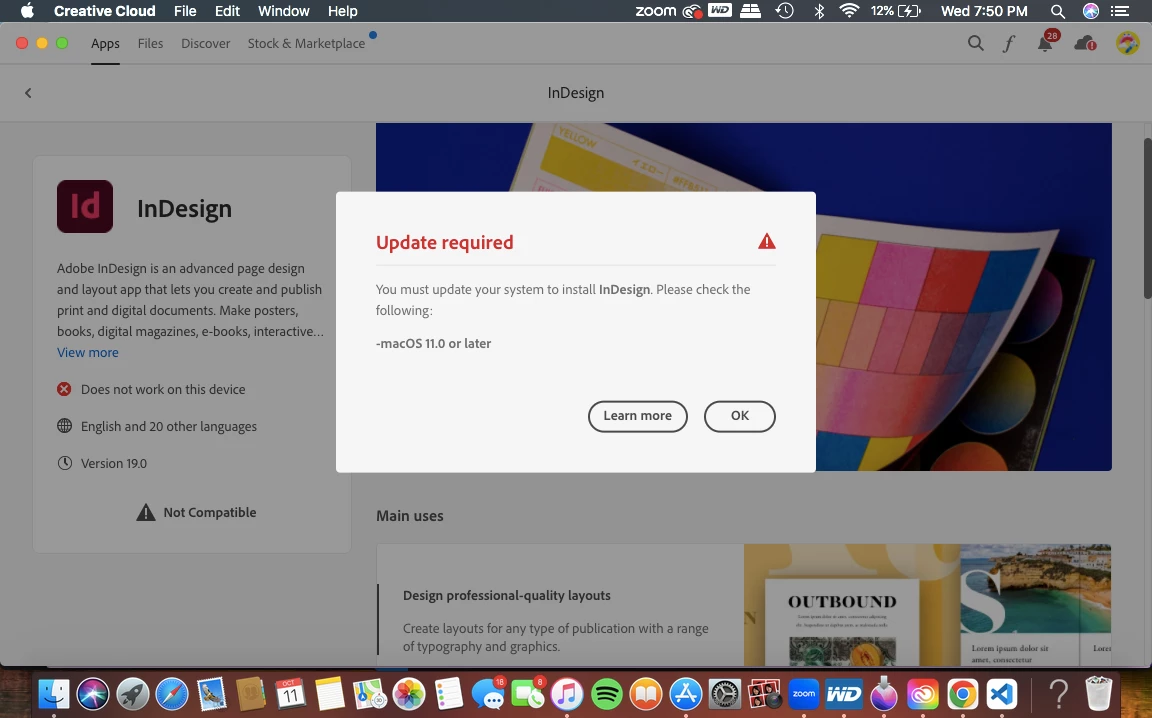Open the File menu
This screenshot has height=718, width=1152.
[185, 11]
